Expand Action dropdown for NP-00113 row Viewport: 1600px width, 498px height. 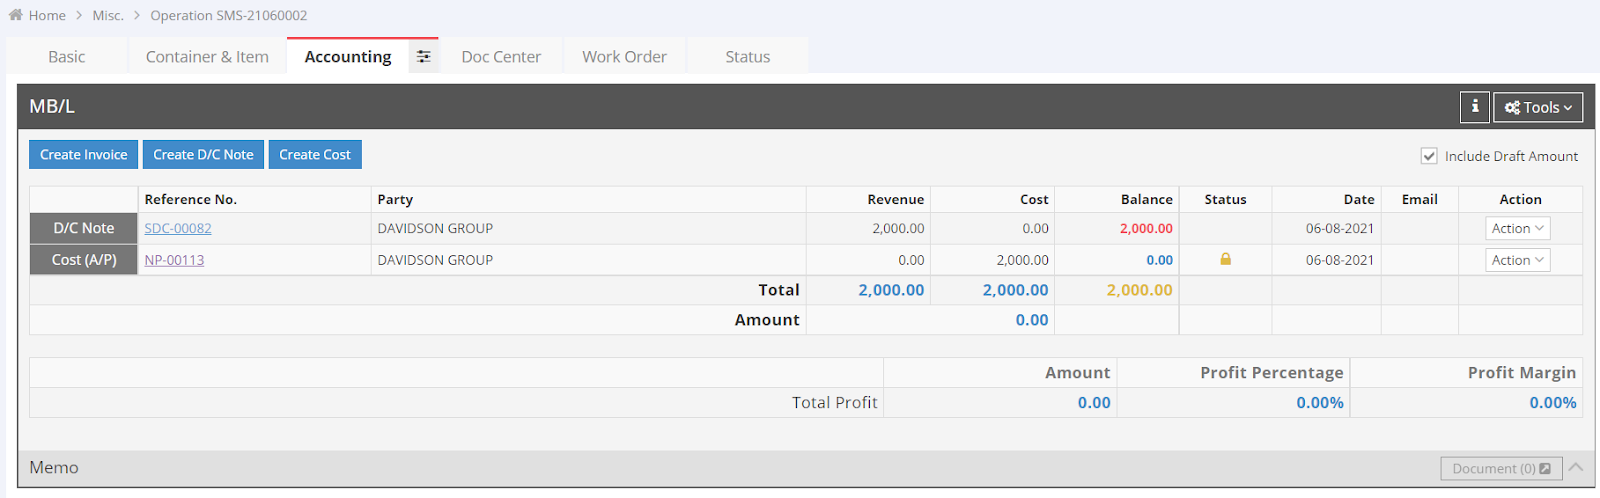1517,260
